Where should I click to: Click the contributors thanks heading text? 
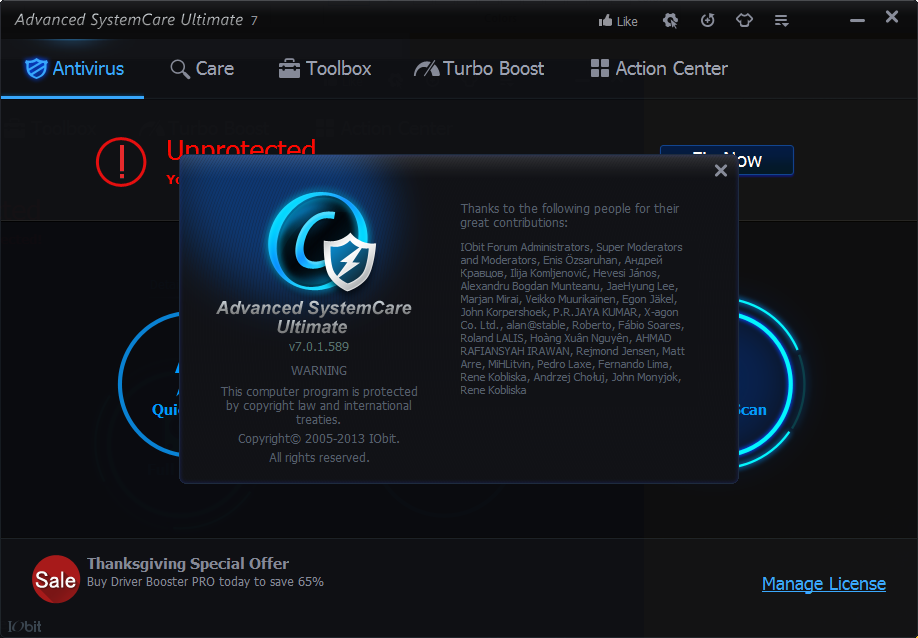pos(570,215)
